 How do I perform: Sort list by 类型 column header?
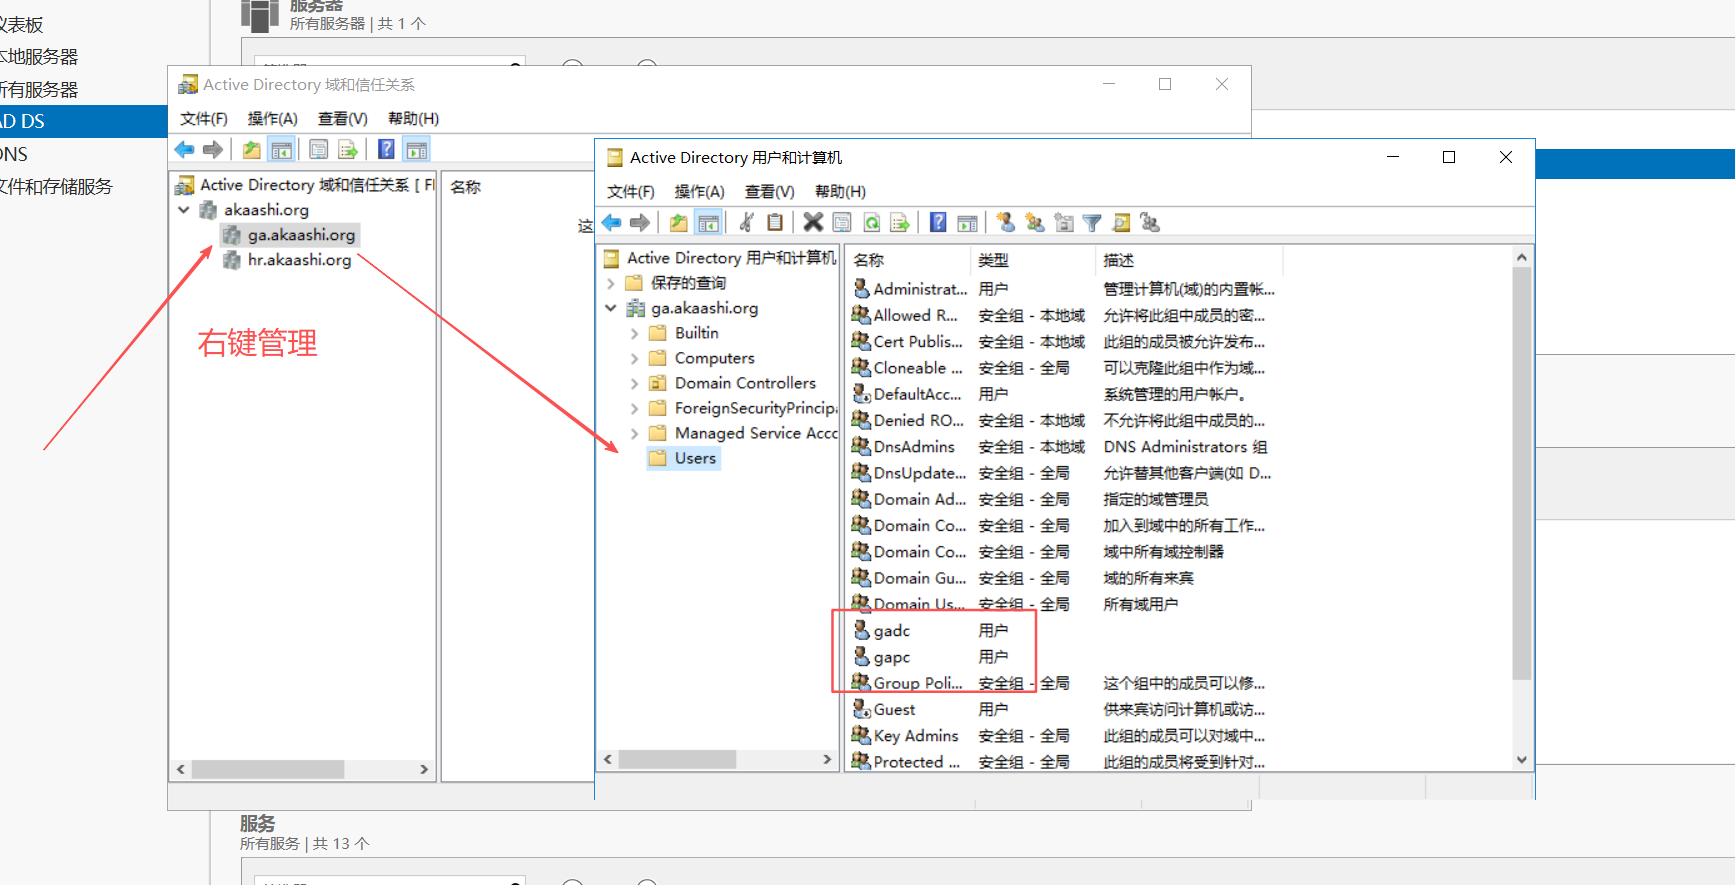click(1034, 260)
